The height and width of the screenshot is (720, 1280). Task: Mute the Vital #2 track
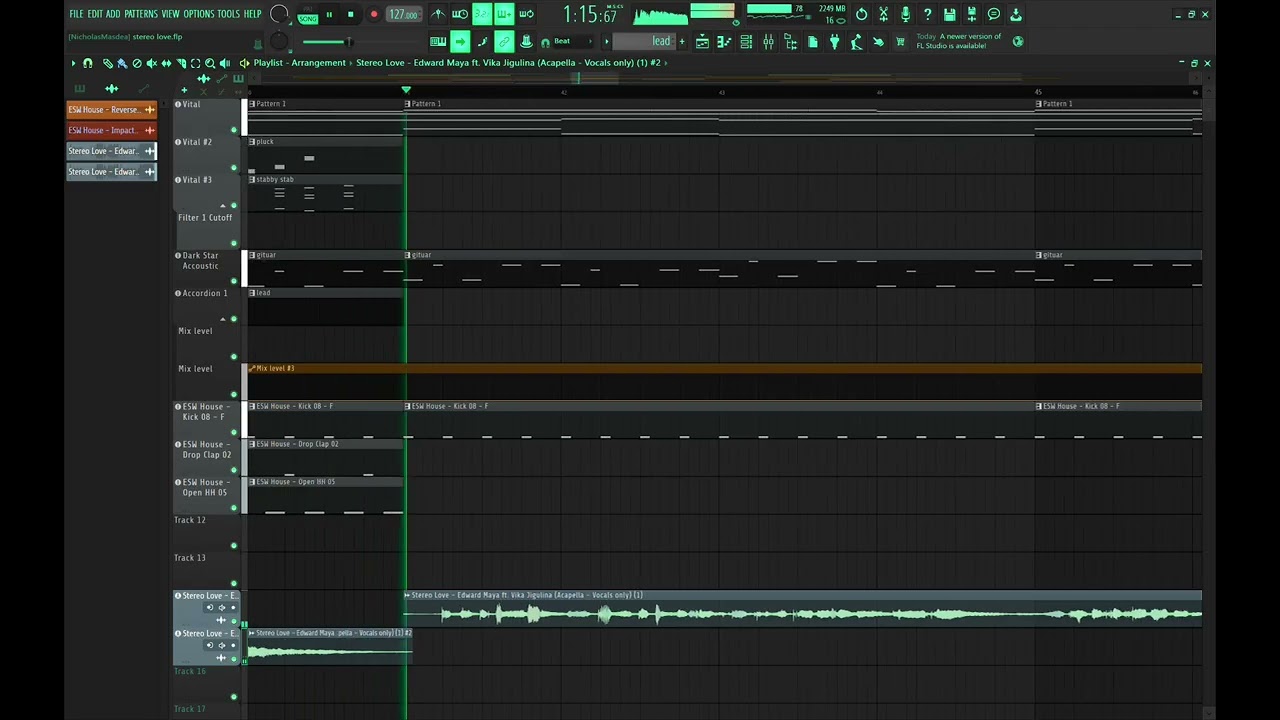(x=234, y=168)
